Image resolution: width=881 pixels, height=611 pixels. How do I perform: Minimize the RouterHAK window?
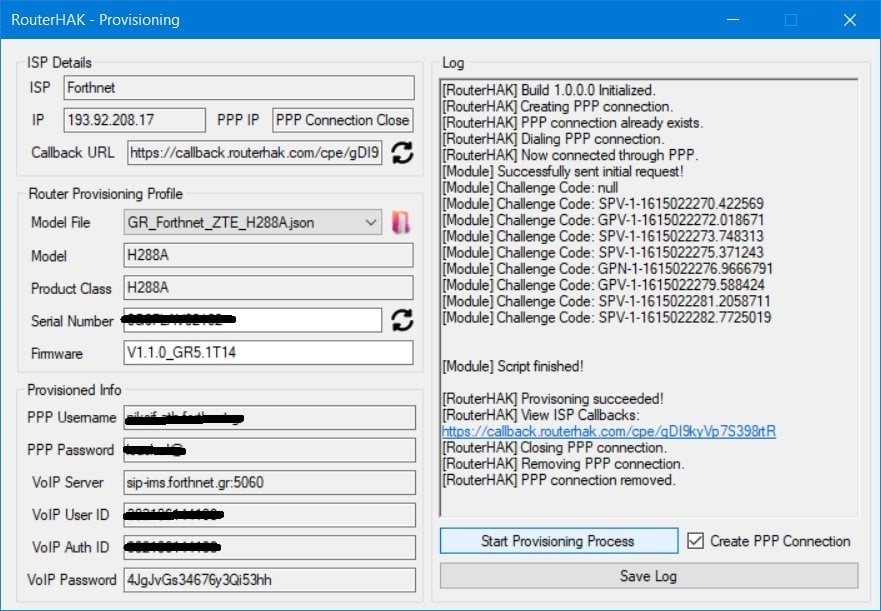click(733, 20)
